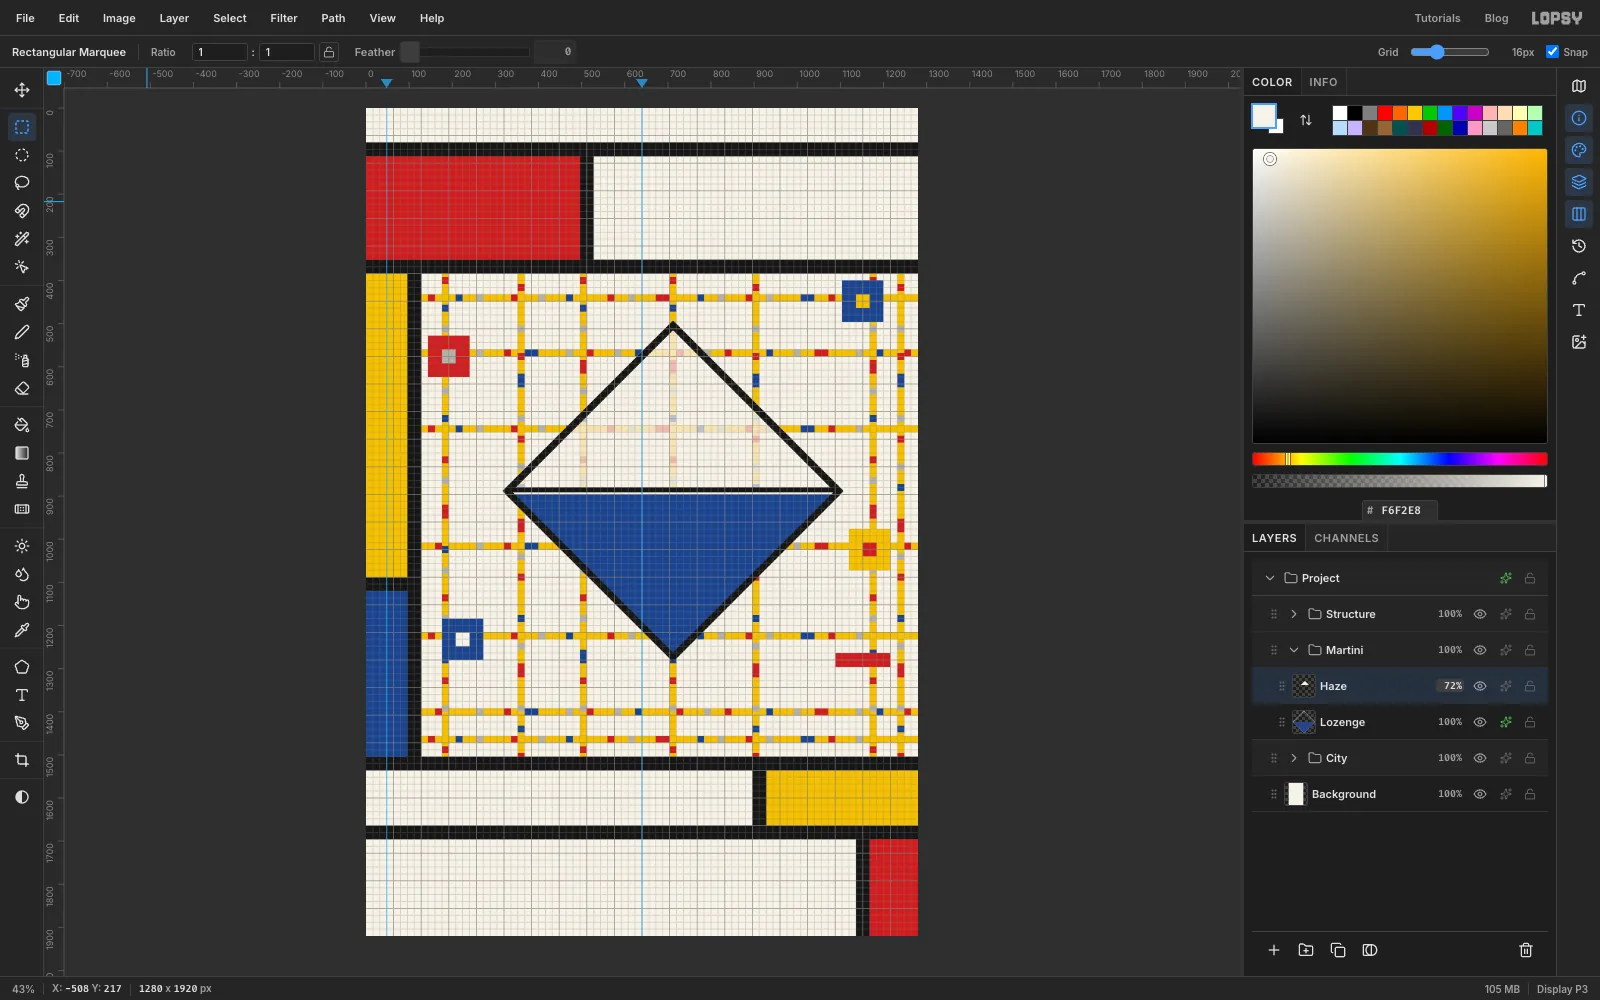Open the Blog link
1600x1000 pixels.
coord(1496,18)
